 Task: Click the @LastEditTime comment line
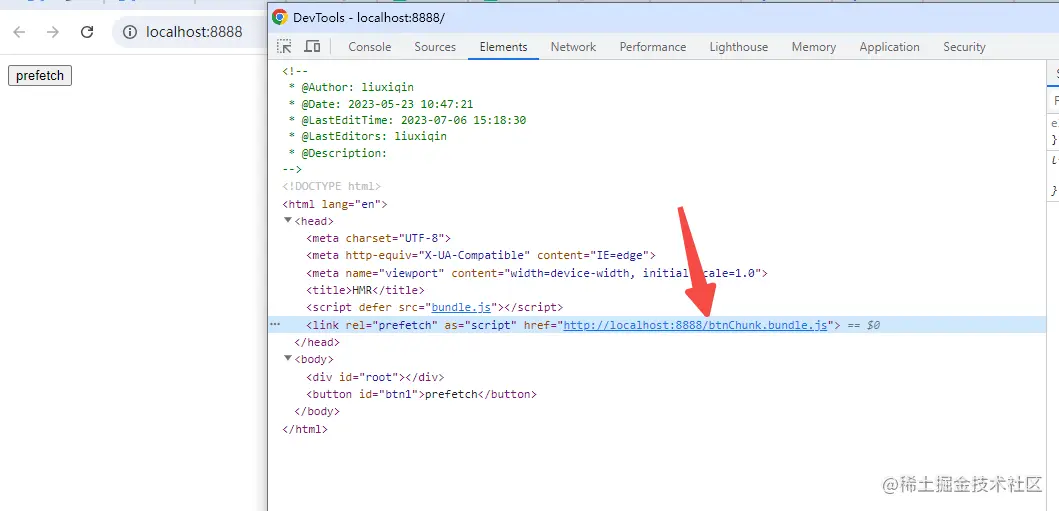[x=407, y=120]
